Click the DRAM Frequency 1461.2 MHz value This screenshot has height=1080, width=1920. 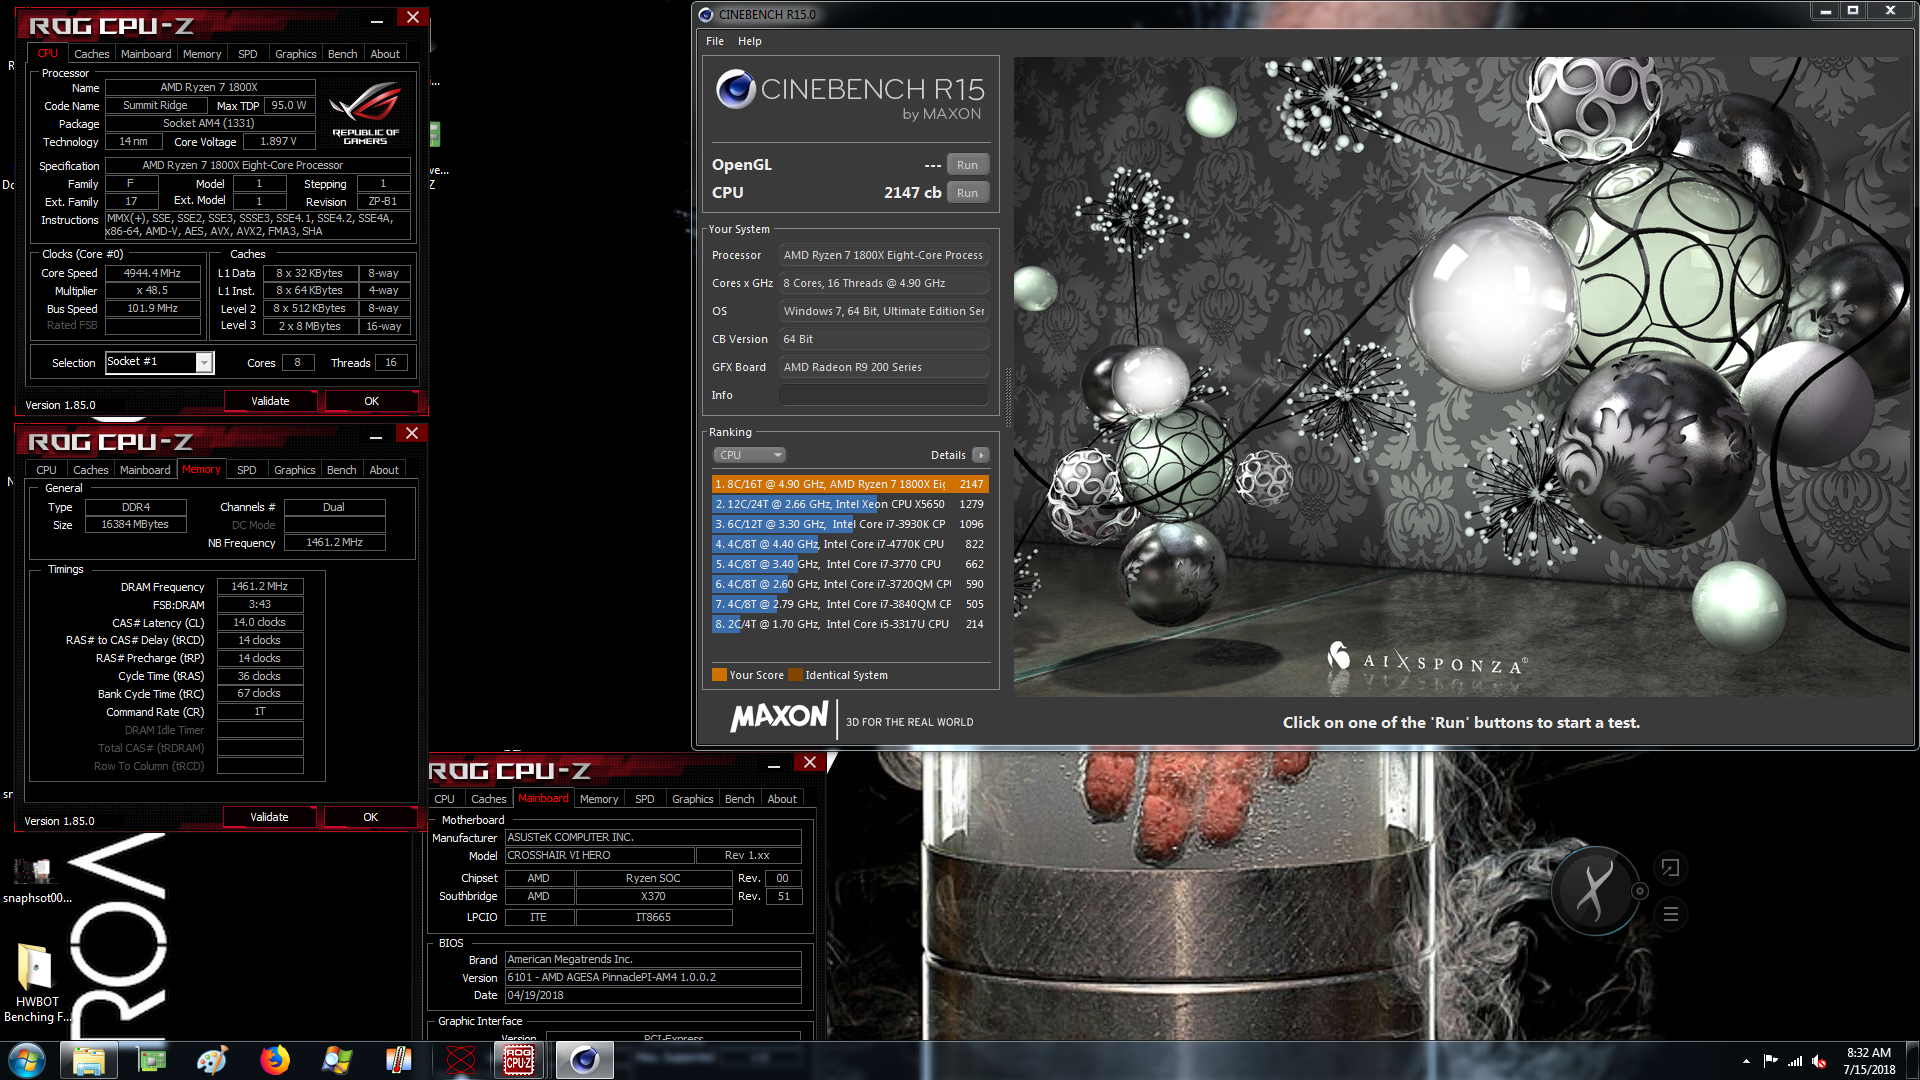pyautogui.click(x=260, y=586)
